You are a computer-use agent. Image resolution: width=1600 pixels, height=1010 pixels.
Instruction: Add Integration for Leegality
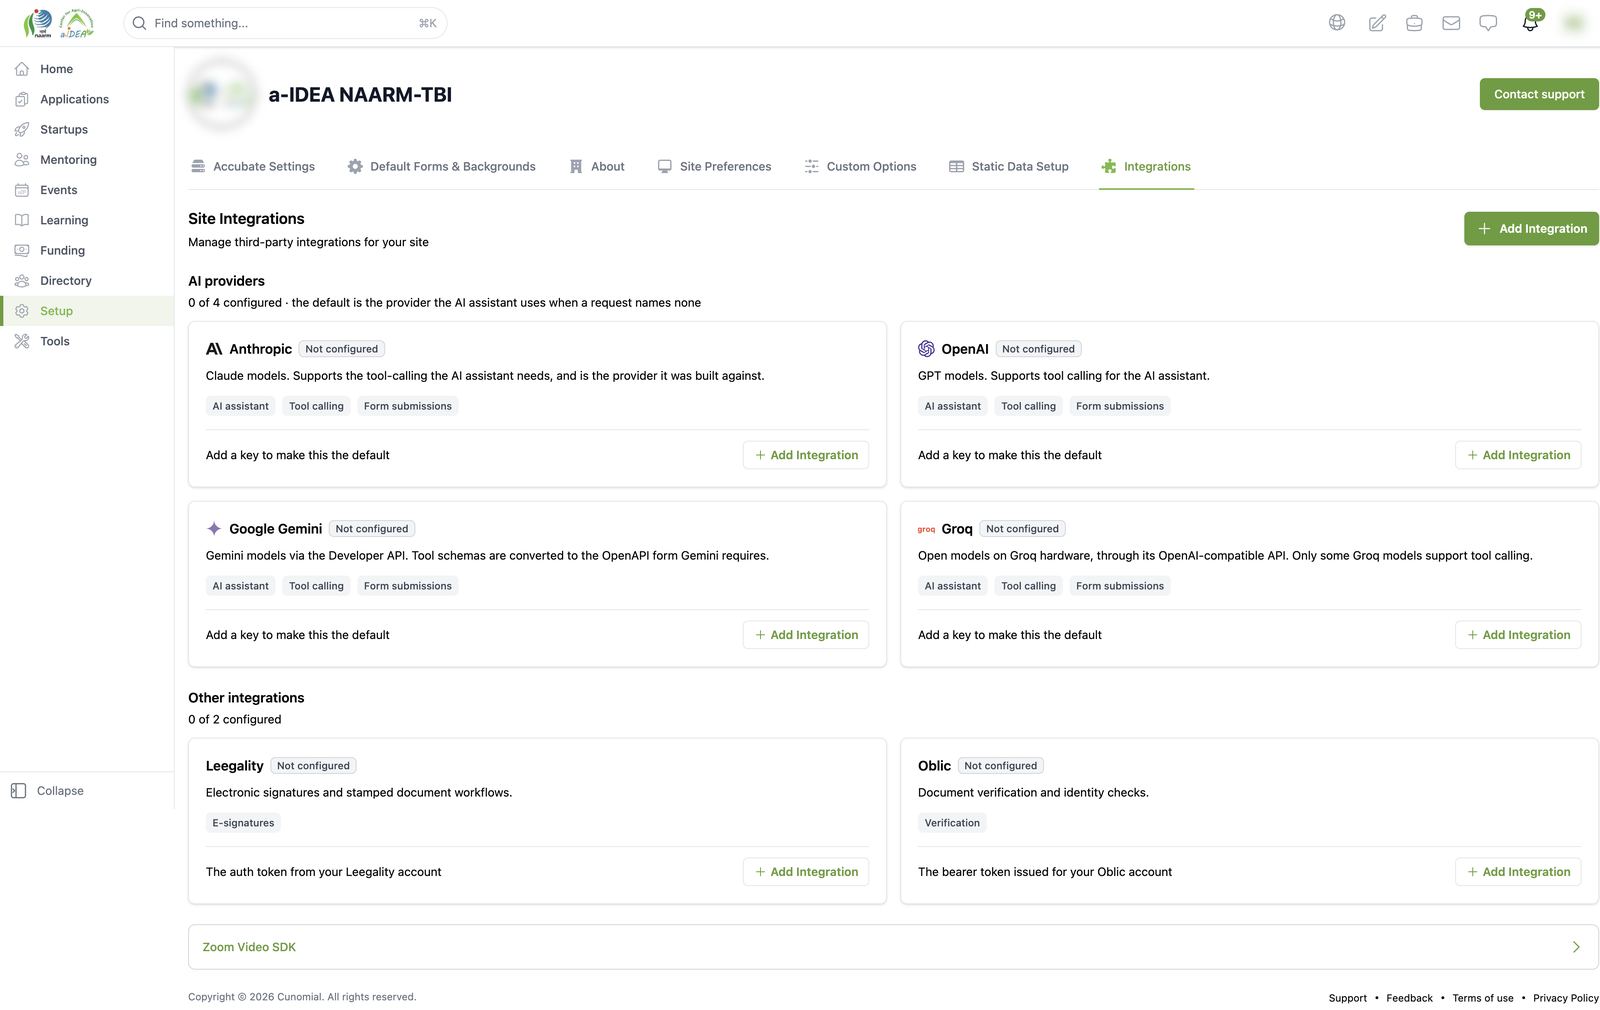[x=806, y=872]
